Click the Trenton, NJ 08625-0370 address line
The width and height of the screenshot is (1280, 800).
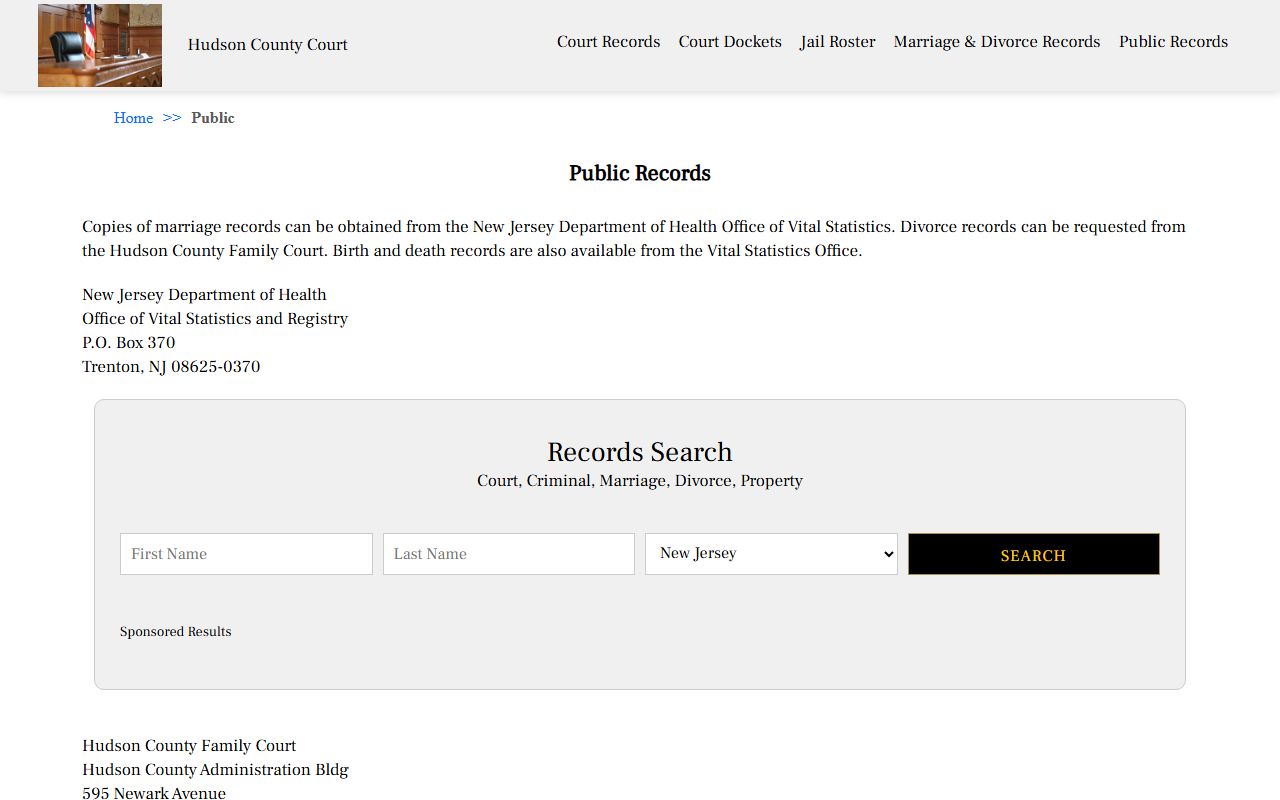[x=171, y=367]
